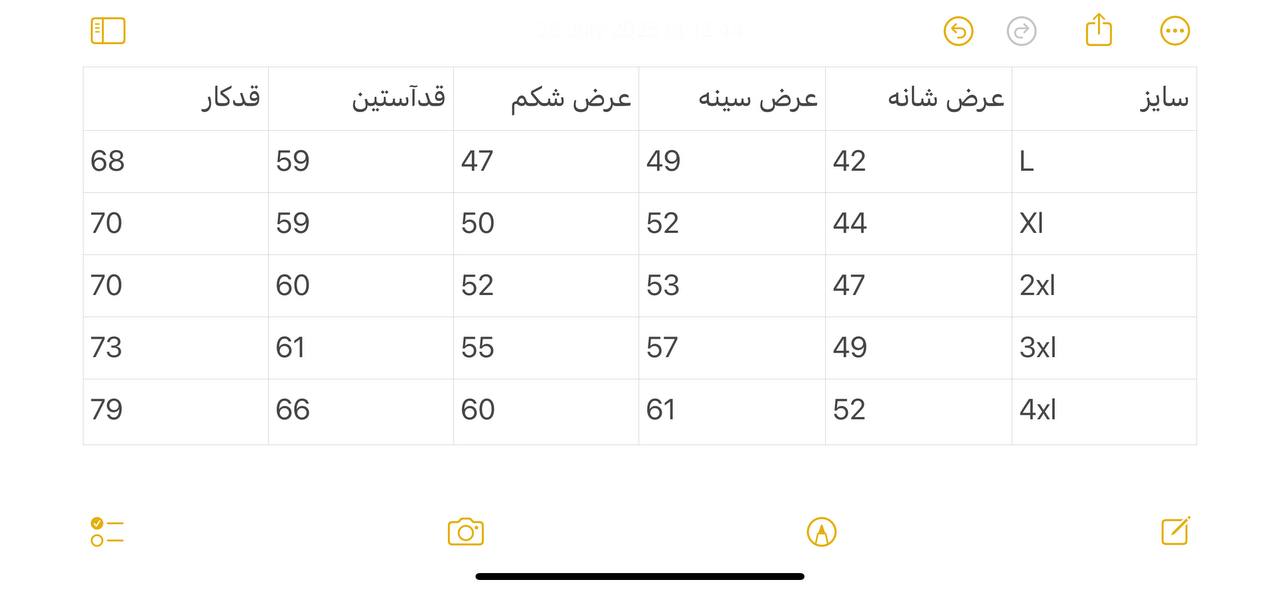Tap the cell containing size 4xl
1280x591 pixels.
point(1104,411)
